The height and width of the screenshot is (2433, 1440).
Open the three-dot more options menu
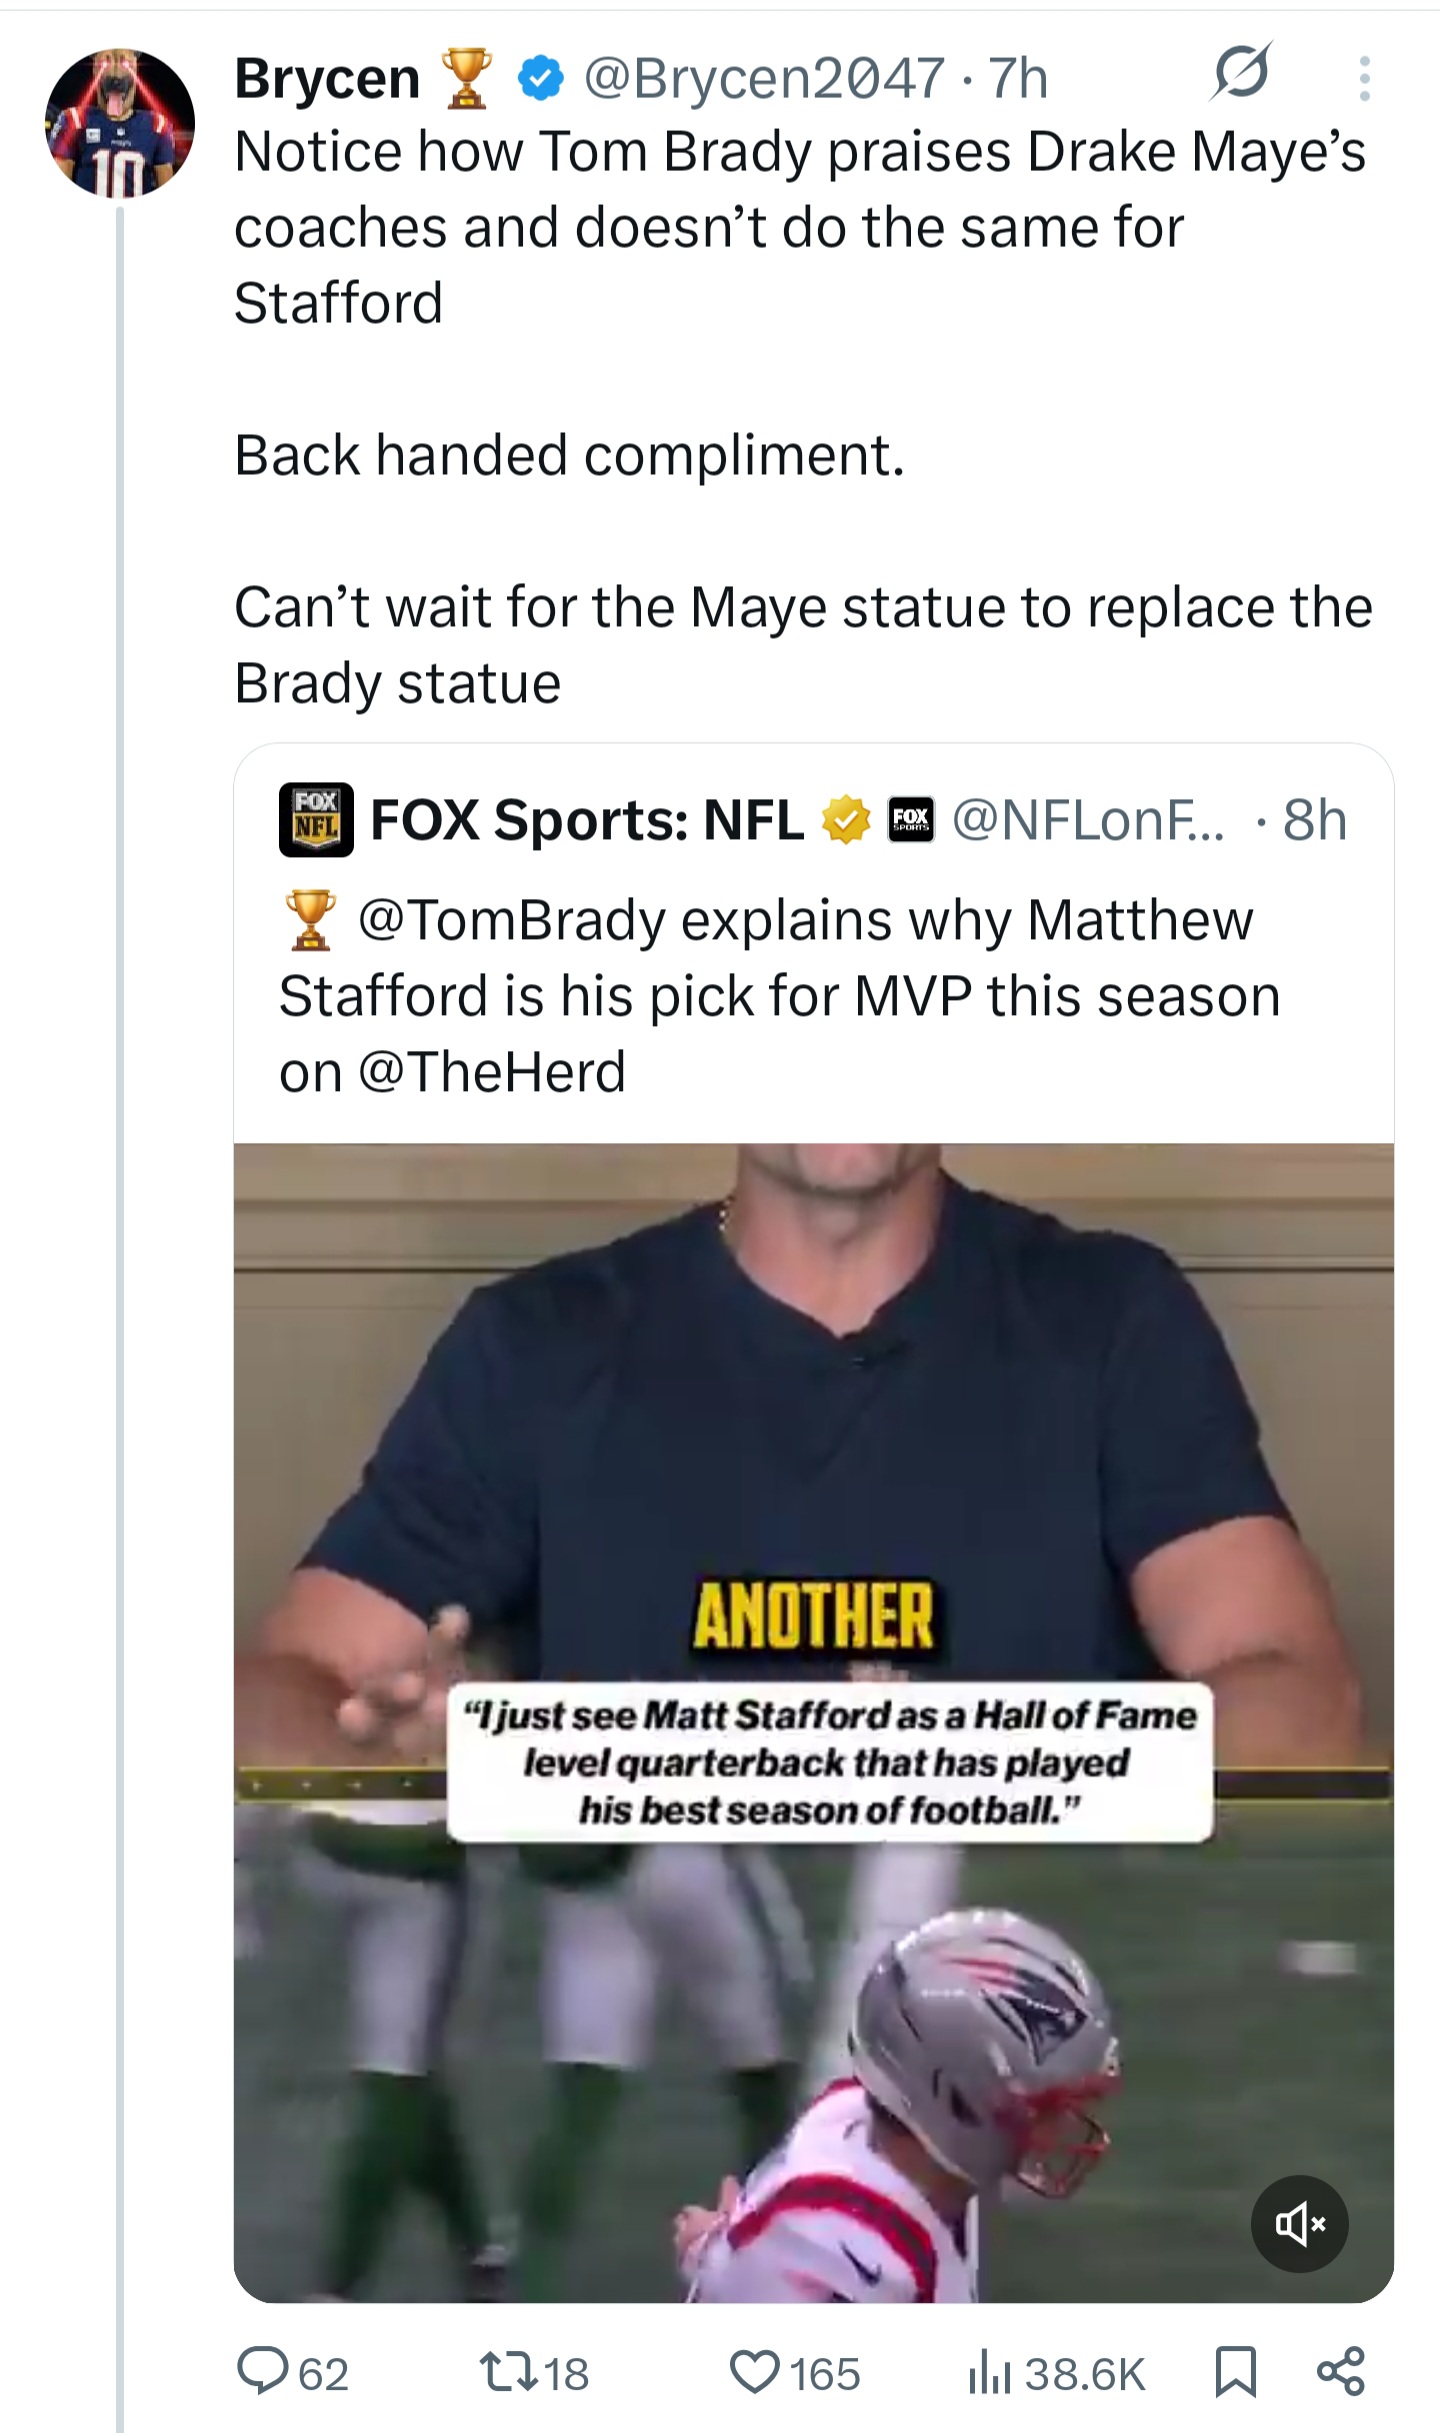point(1364,78)
